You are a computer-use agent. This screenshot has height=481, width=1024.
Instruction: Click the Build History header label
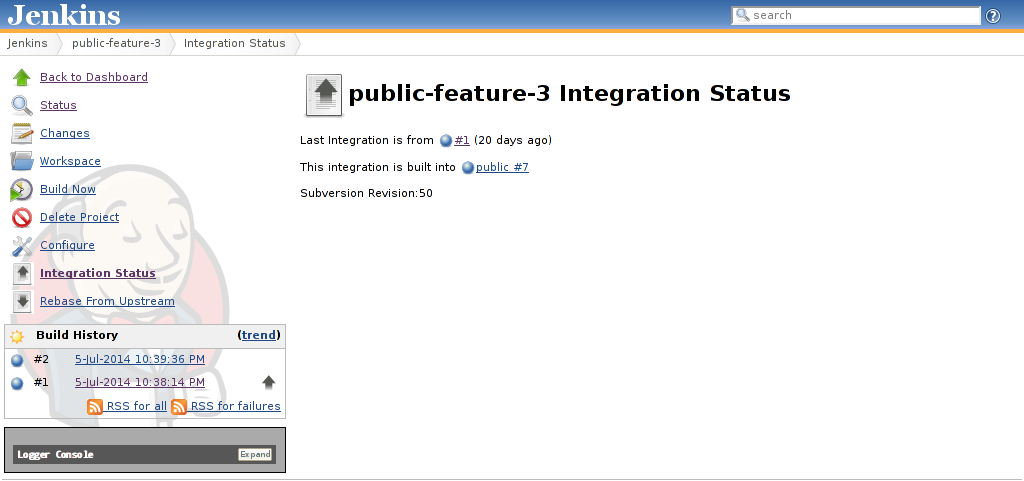(77, 335)
